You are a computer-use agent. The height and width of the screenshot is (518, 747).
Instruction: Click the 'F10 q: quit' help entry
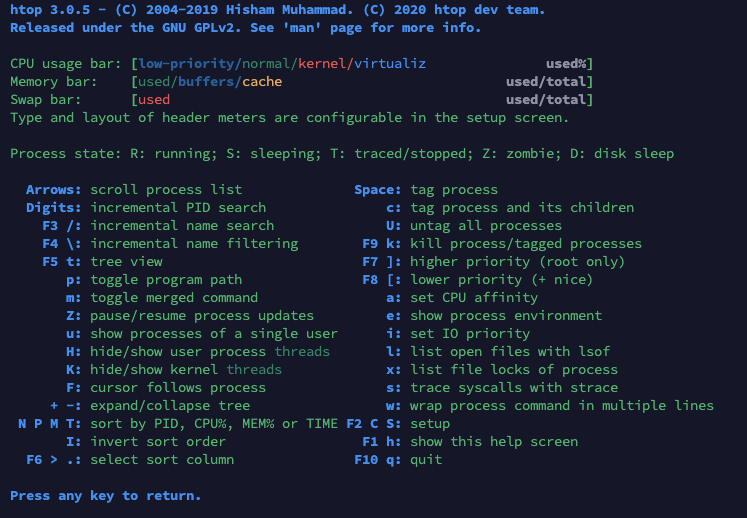[402, 460]
